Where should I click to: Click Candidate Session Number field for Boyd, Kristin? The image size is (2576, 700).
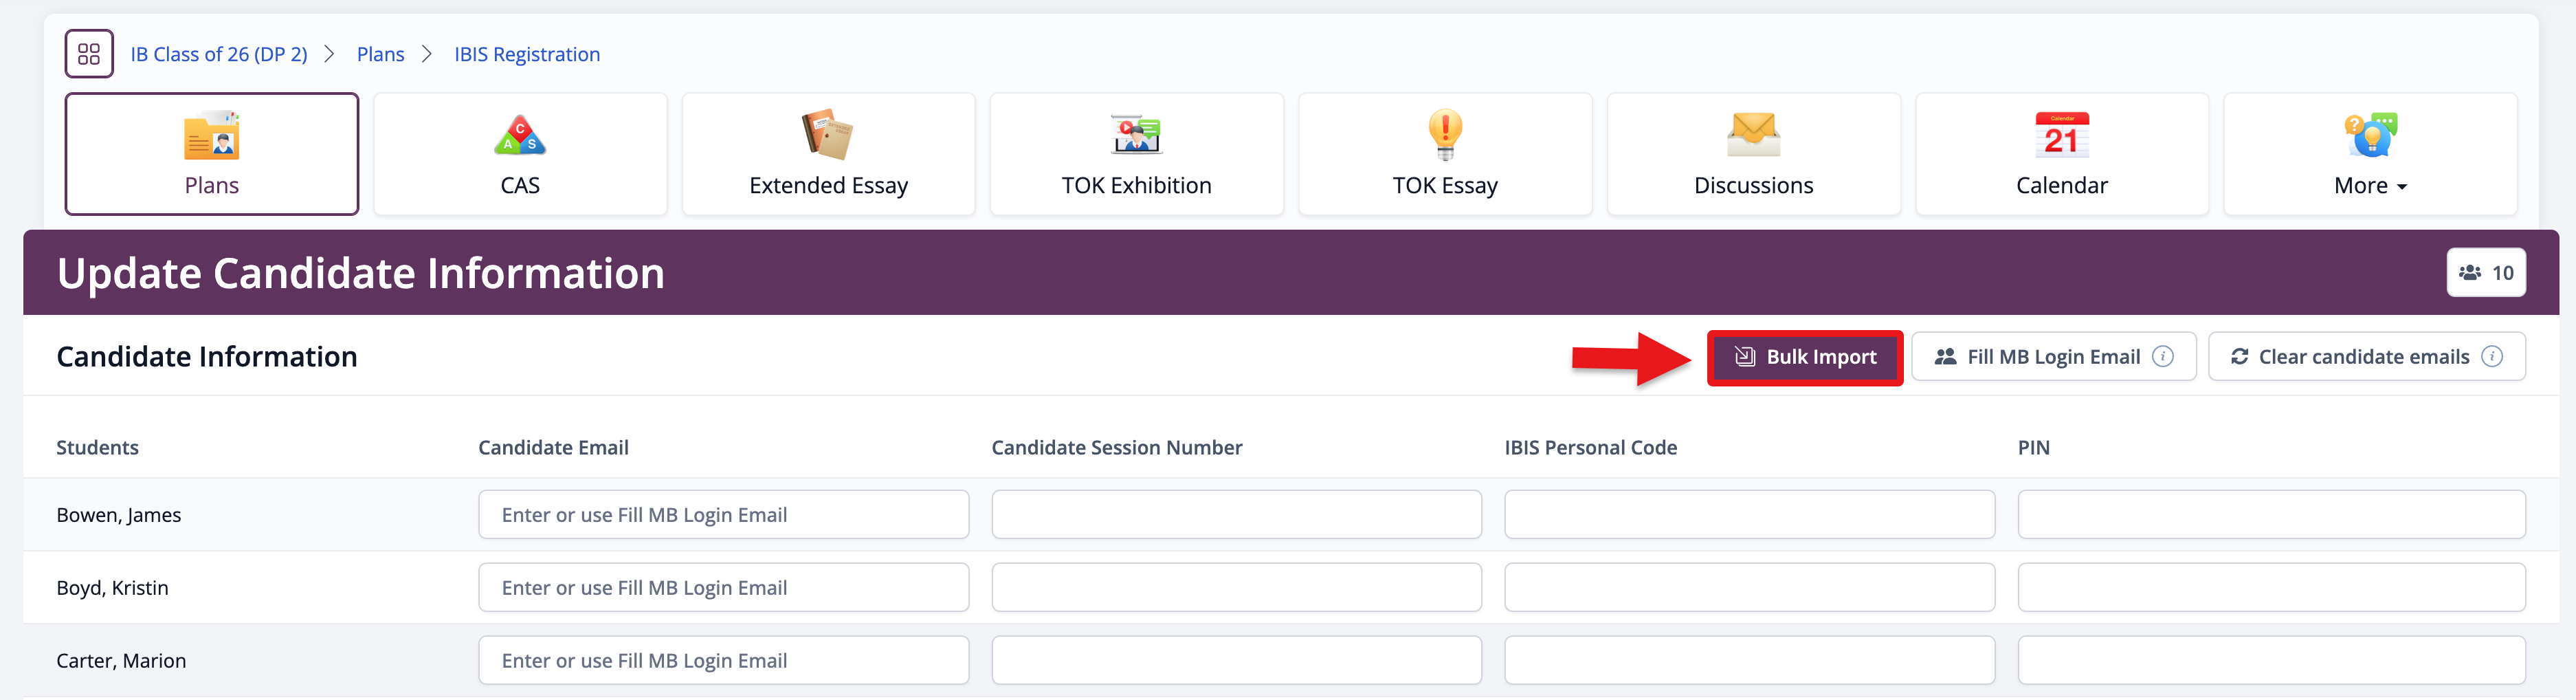pyautogui.click(x=1236, y=588)
